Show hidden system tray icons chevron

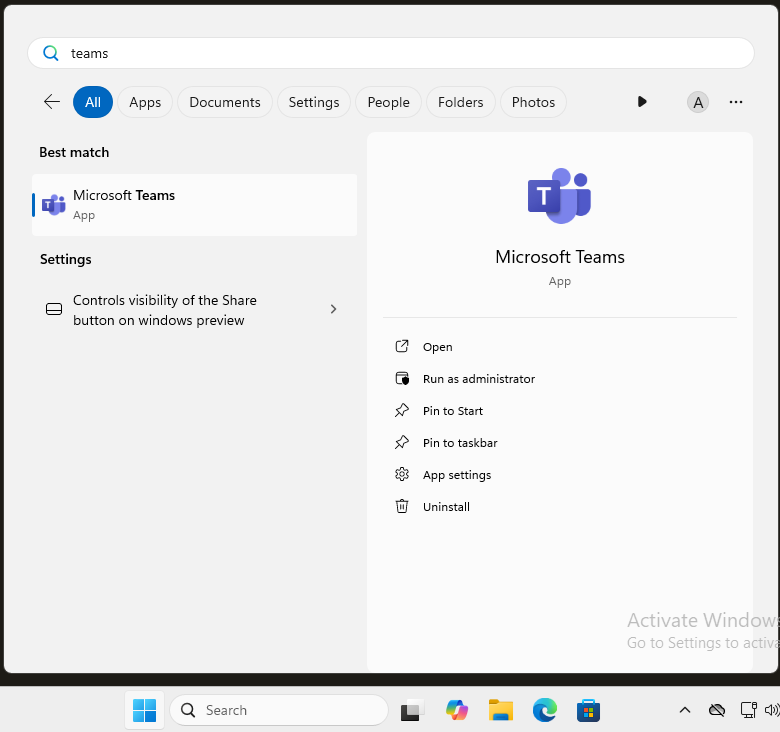click(x=685, y=710)
